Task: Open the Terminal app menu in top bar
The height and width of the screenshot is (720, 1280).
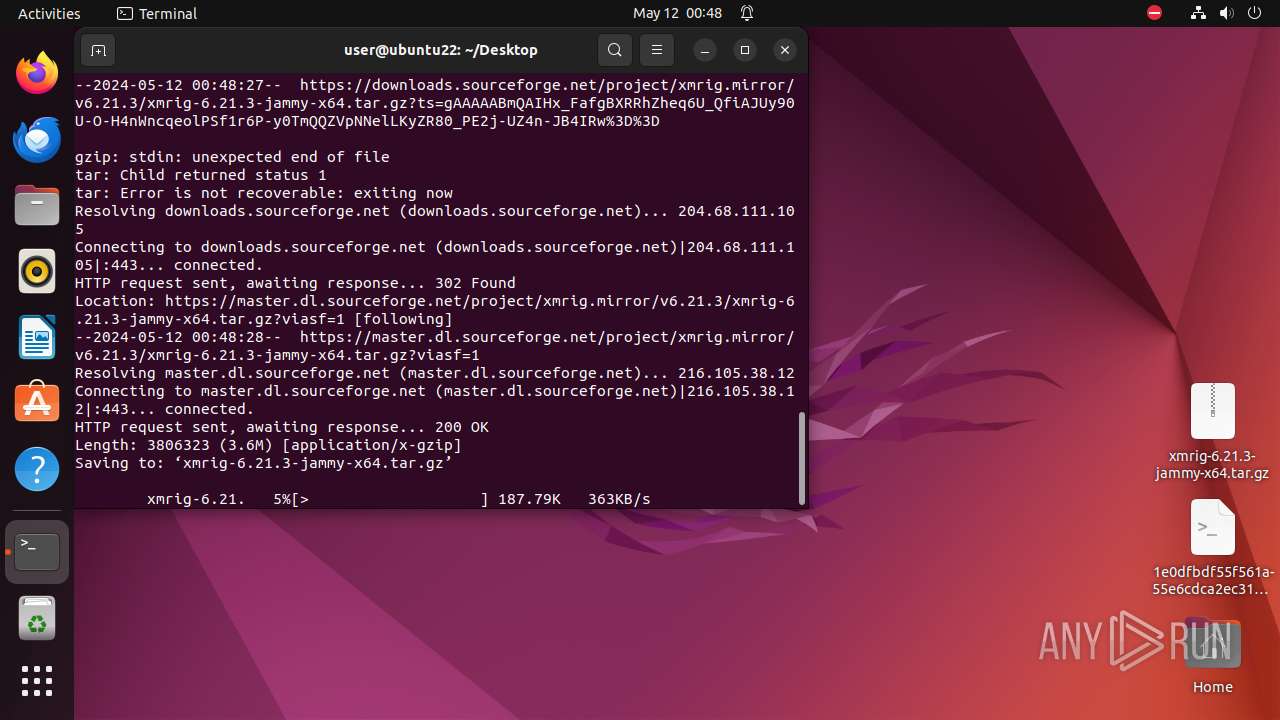Action: tap(157, 13)
